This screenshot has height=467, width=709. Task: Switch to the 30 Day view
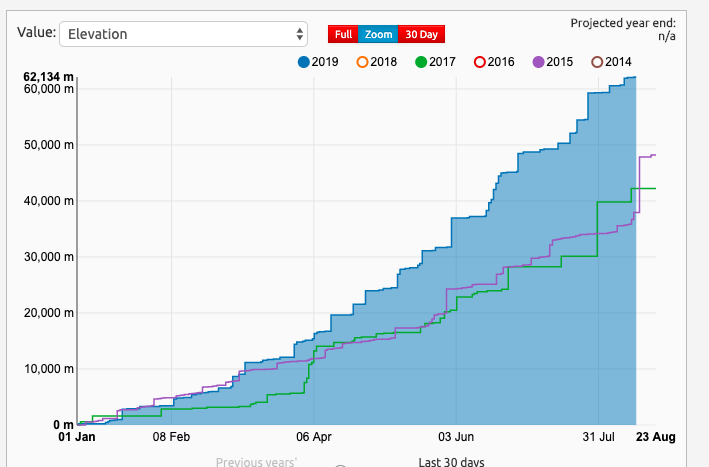point(421,34)
